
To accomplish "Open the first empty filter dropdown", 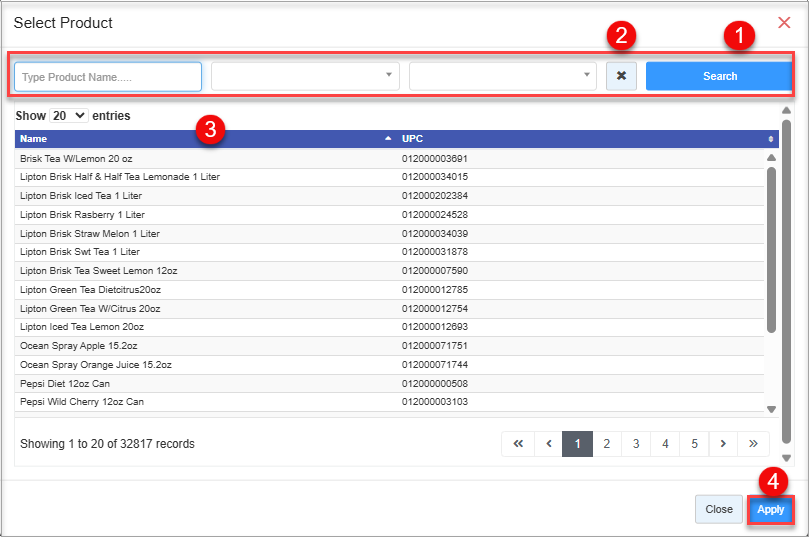I will coord(305,76).
